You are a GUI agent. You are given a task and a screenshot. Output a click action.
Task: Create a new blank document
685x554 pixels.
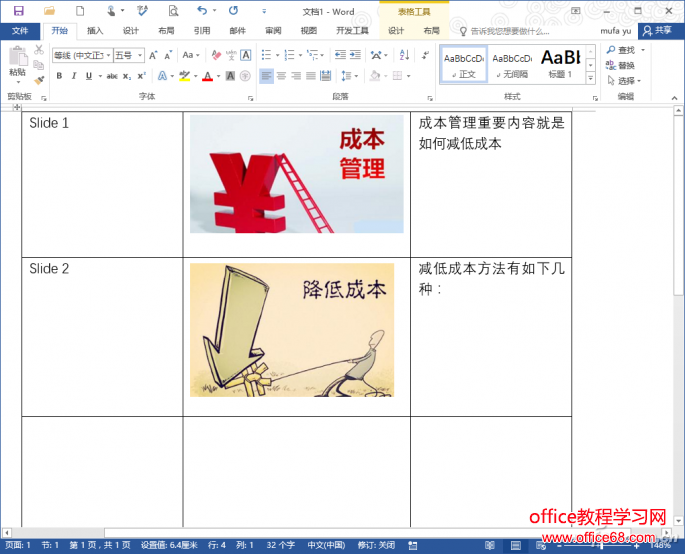click(x=80, y=10)
